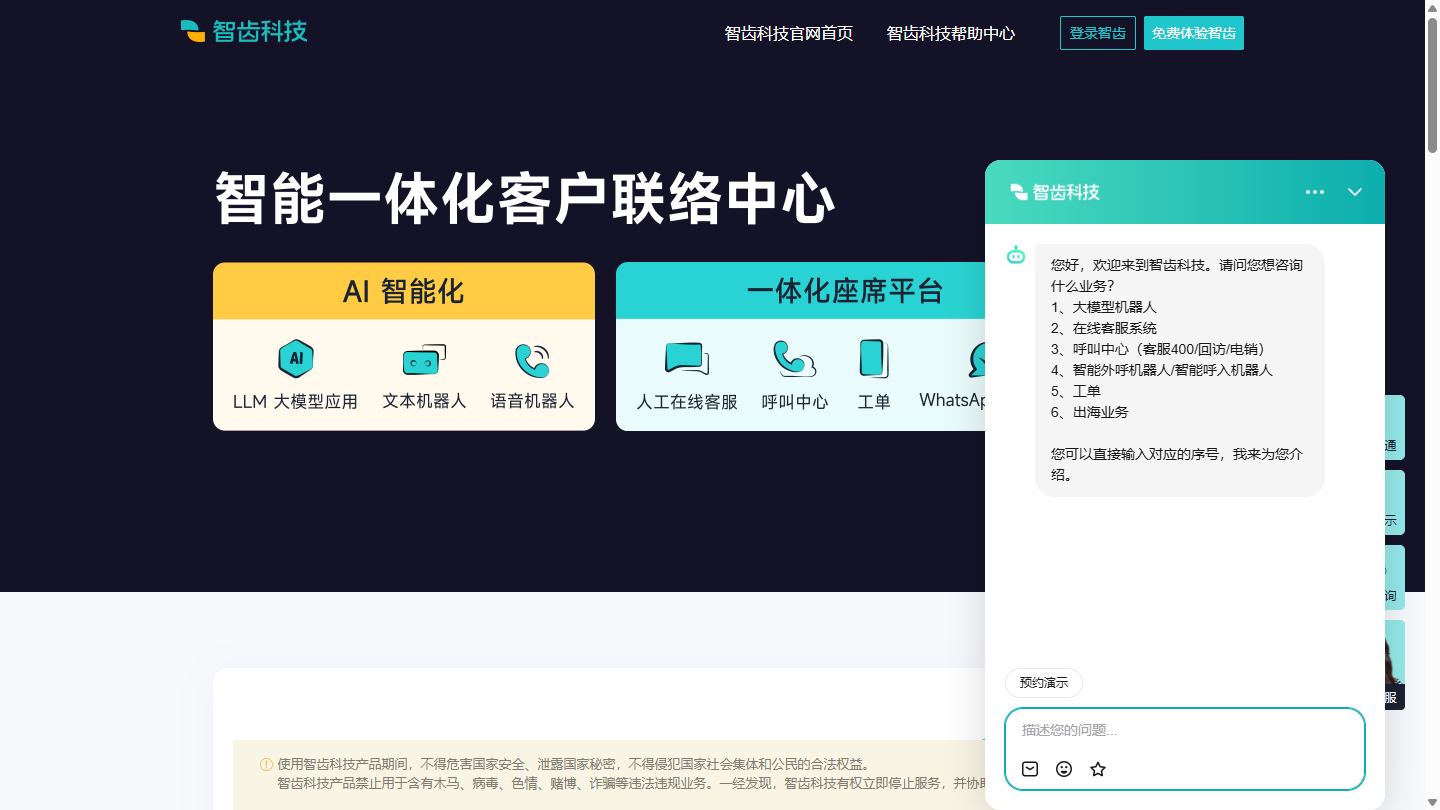Click the page vertical scrollbar thumb

(x=1432, y=85)
